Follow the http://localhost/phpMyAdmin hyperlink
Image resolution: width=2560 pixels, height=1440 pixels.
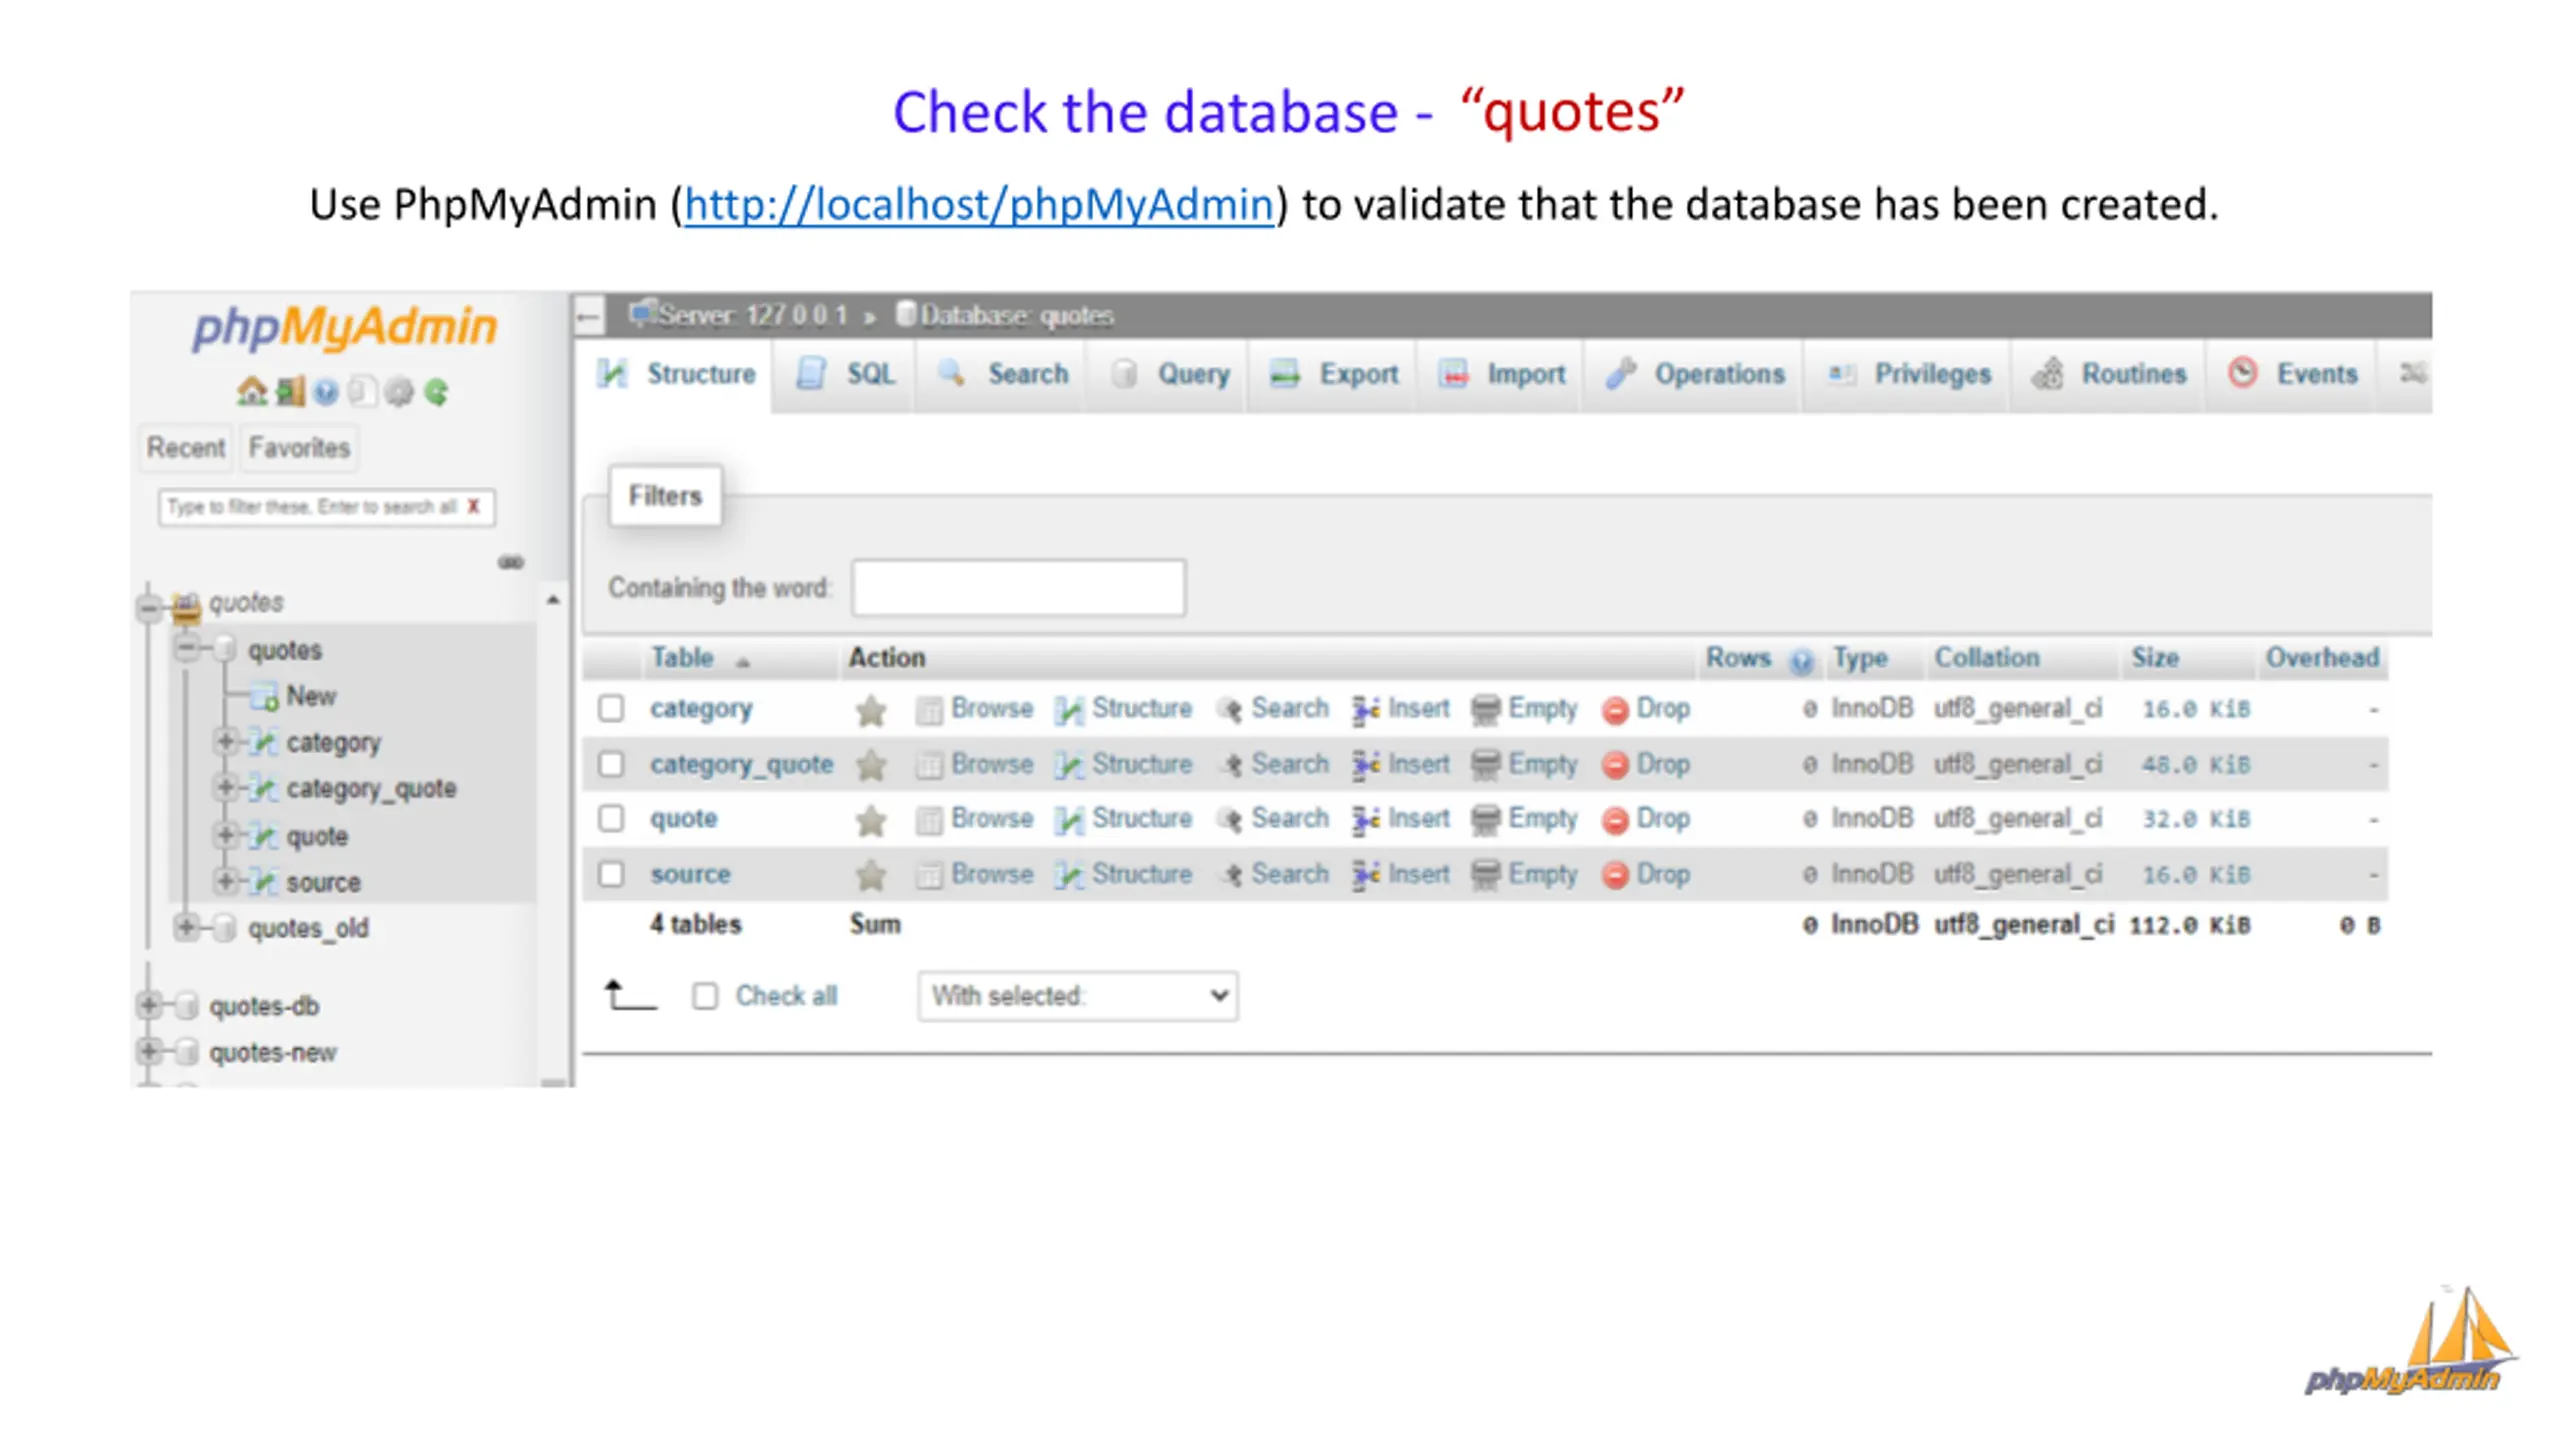[x=979, y=205]
